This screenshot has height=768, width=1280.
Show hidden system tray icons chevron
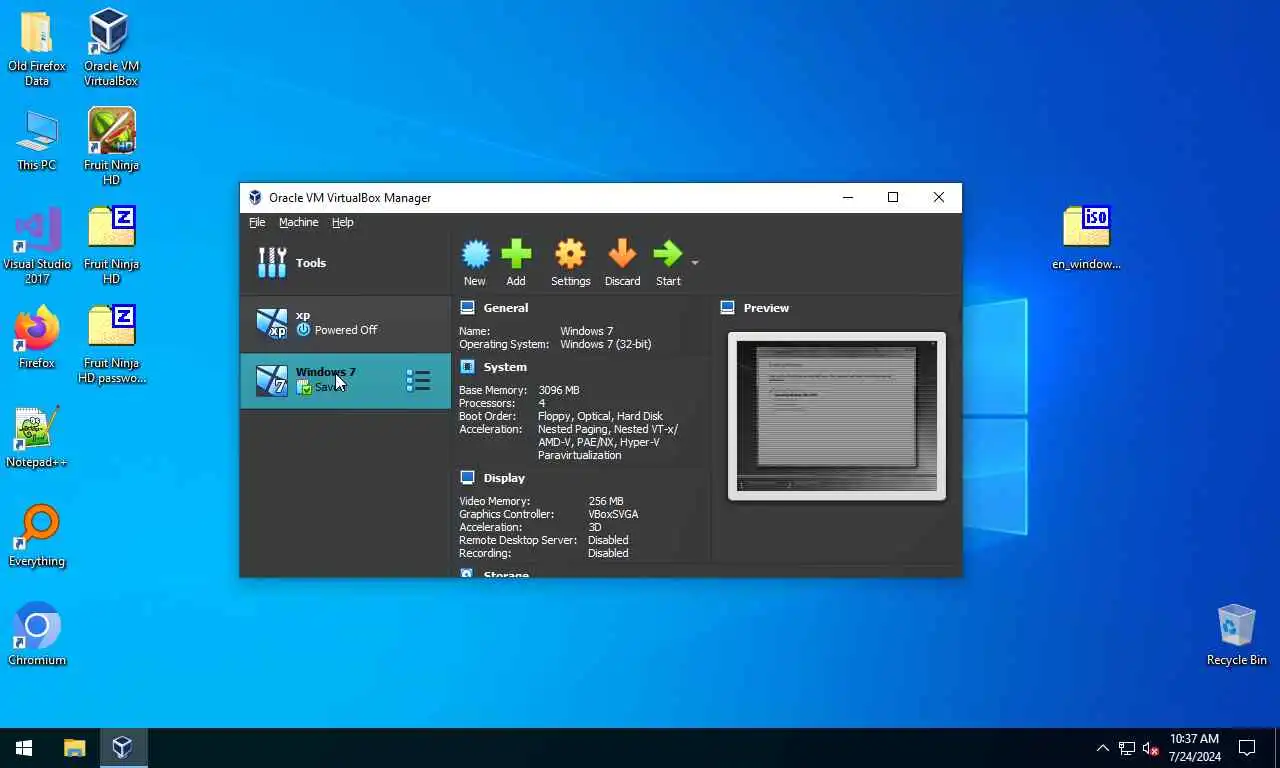pos(1103,748)
